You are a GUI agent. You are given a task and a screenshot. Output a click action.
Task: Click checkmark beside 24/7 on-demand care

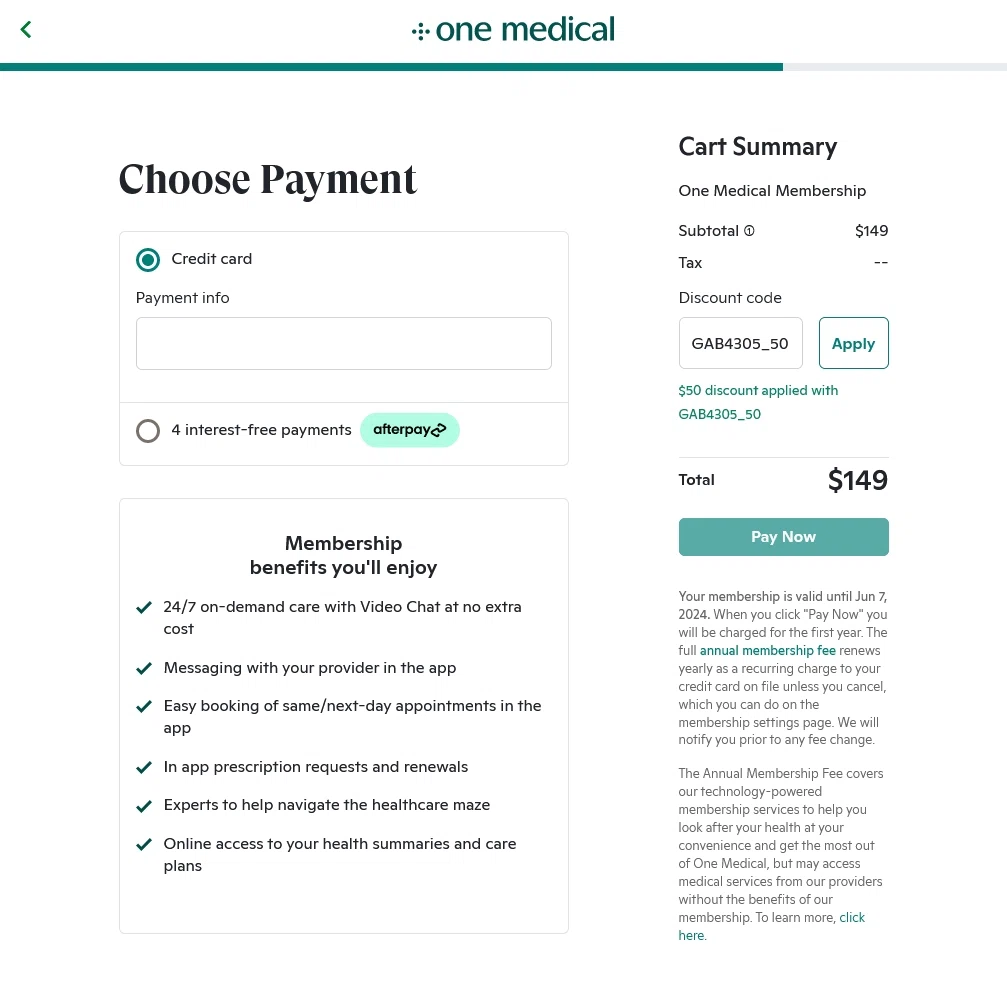[x=144, y=607]
